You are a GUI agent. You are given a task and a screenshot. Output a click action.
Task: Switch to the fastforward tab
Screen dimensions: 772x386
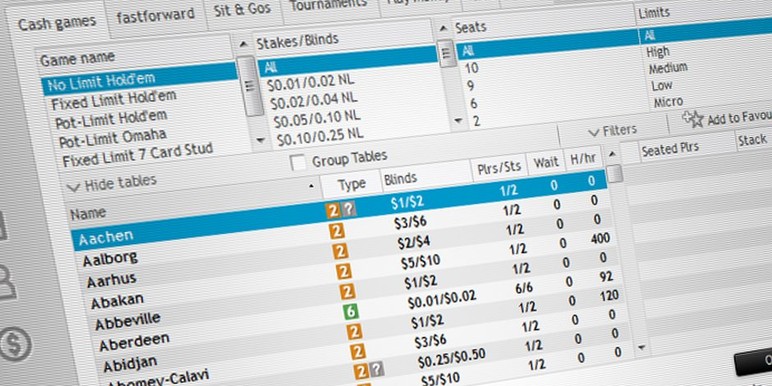pyautogui.click(x=155, y=15)
